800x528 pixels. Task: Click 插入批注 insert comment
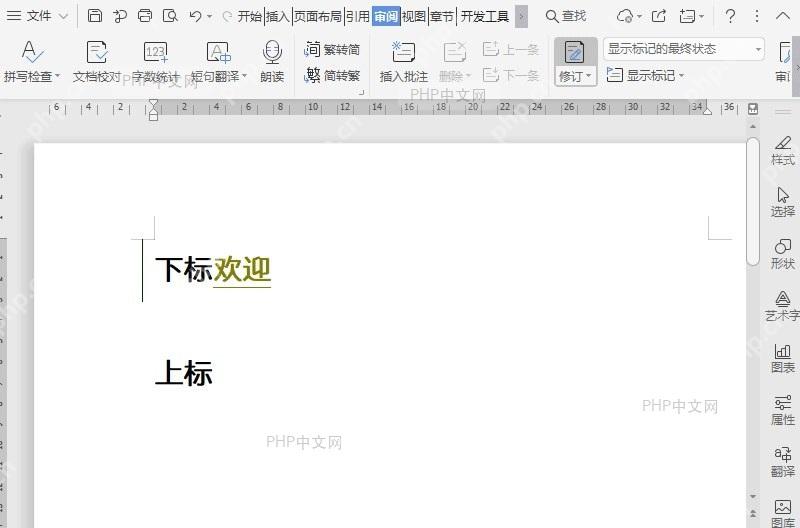[404, 62]
